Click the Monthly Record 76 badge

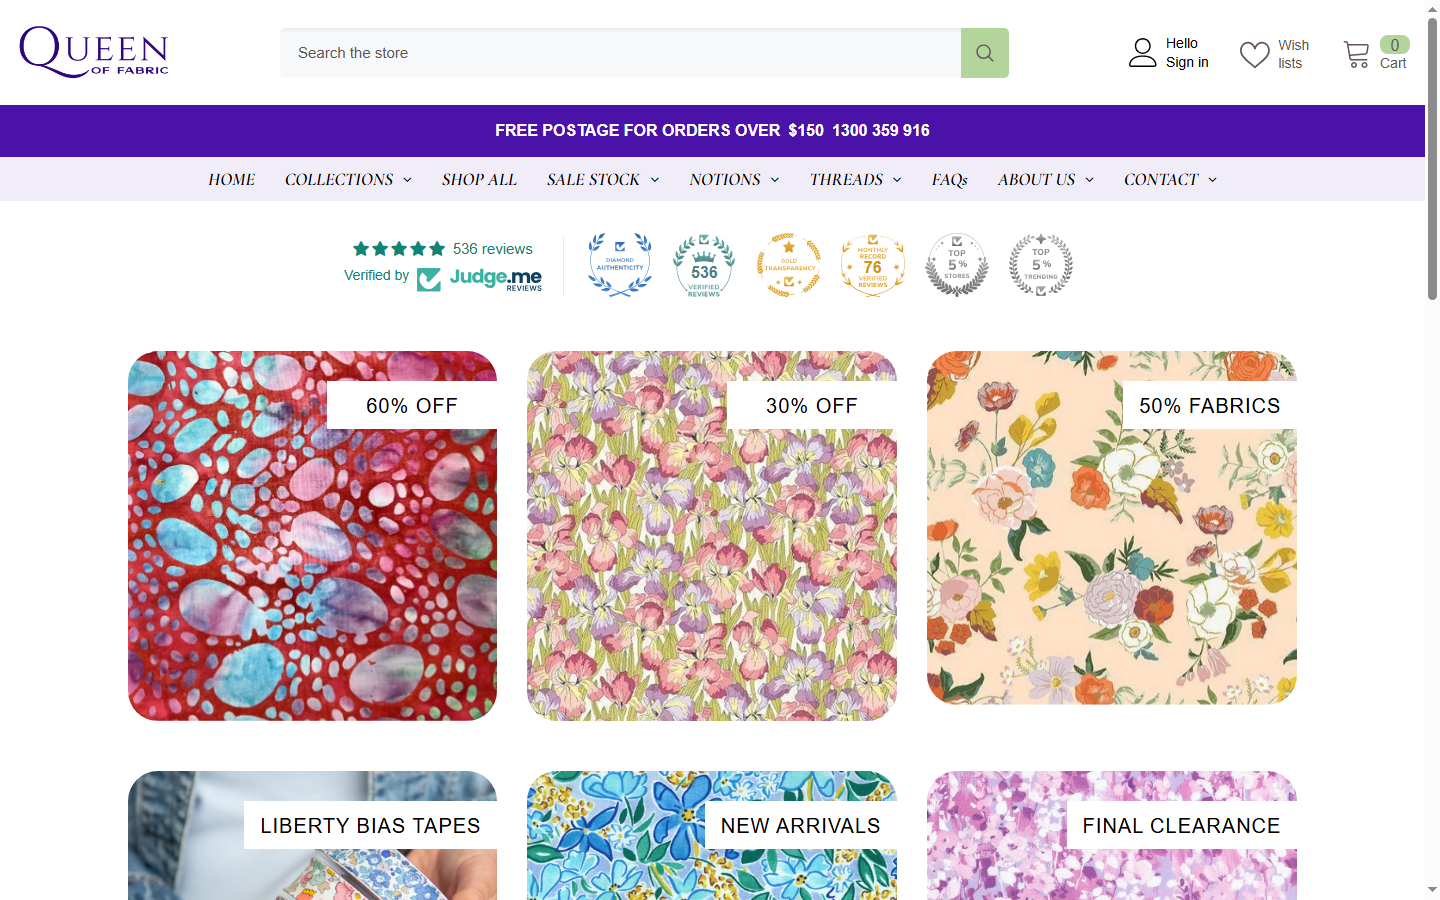coord(873,265)
